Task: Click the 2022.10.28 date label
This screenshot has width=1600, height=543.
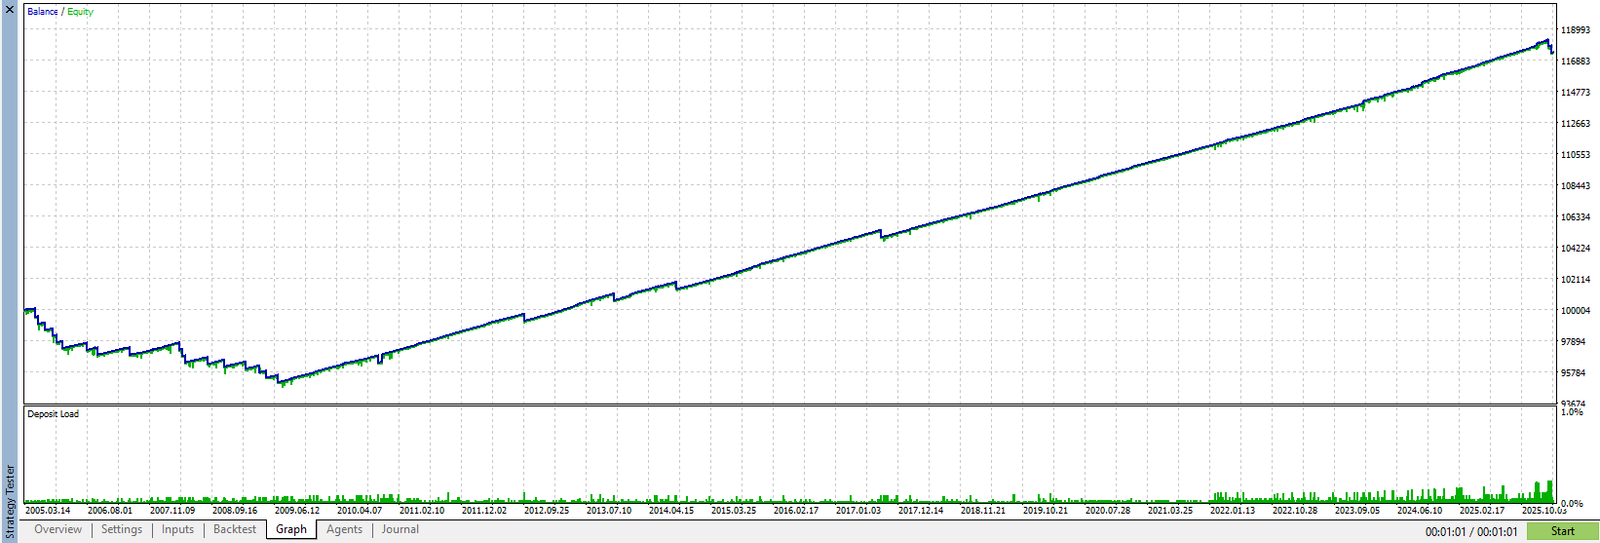Action: tap(1295, 511)
